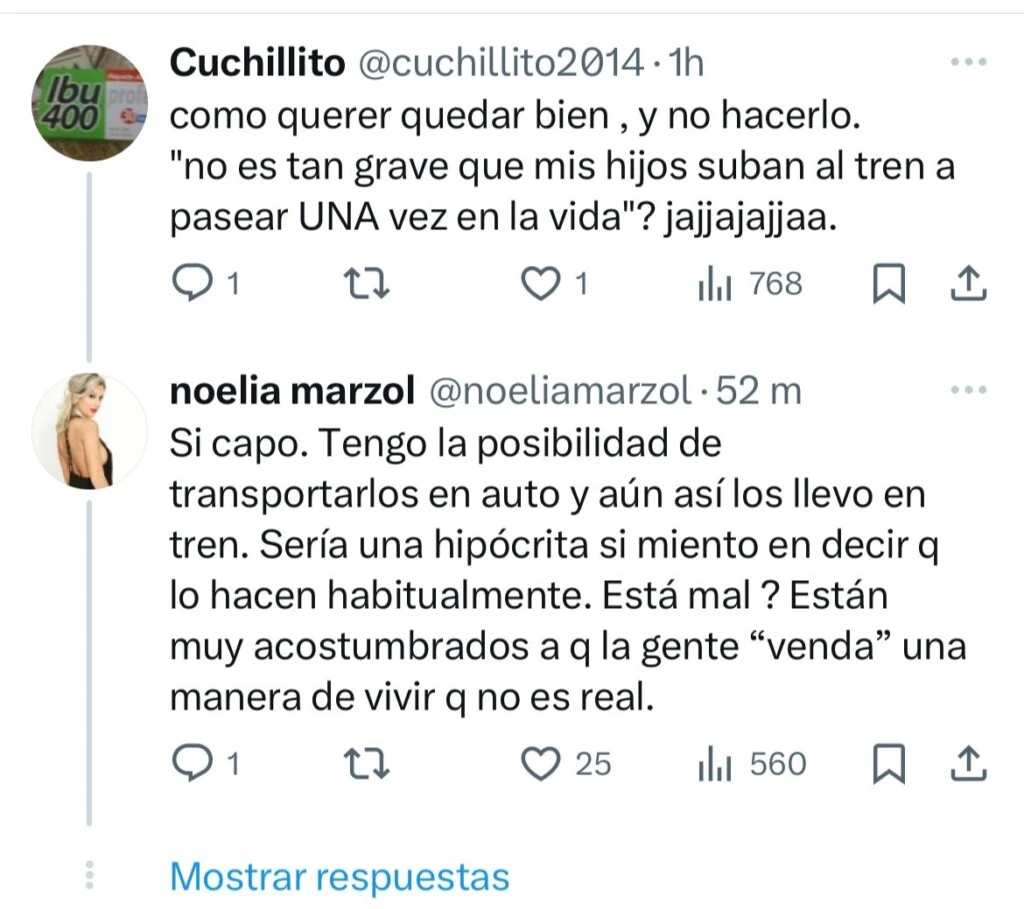This screenshot has height=909, width=1024.
Task: Reply to Cuchillito's tweet
Action: point(190,285)
